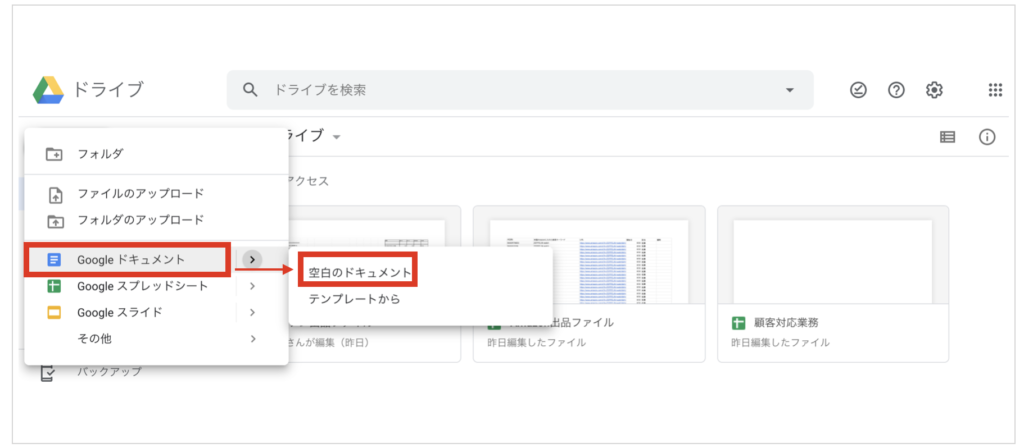Screen dimensions: 1024x448
Task: Switch to list view layout
Action: tap(947, 137)
